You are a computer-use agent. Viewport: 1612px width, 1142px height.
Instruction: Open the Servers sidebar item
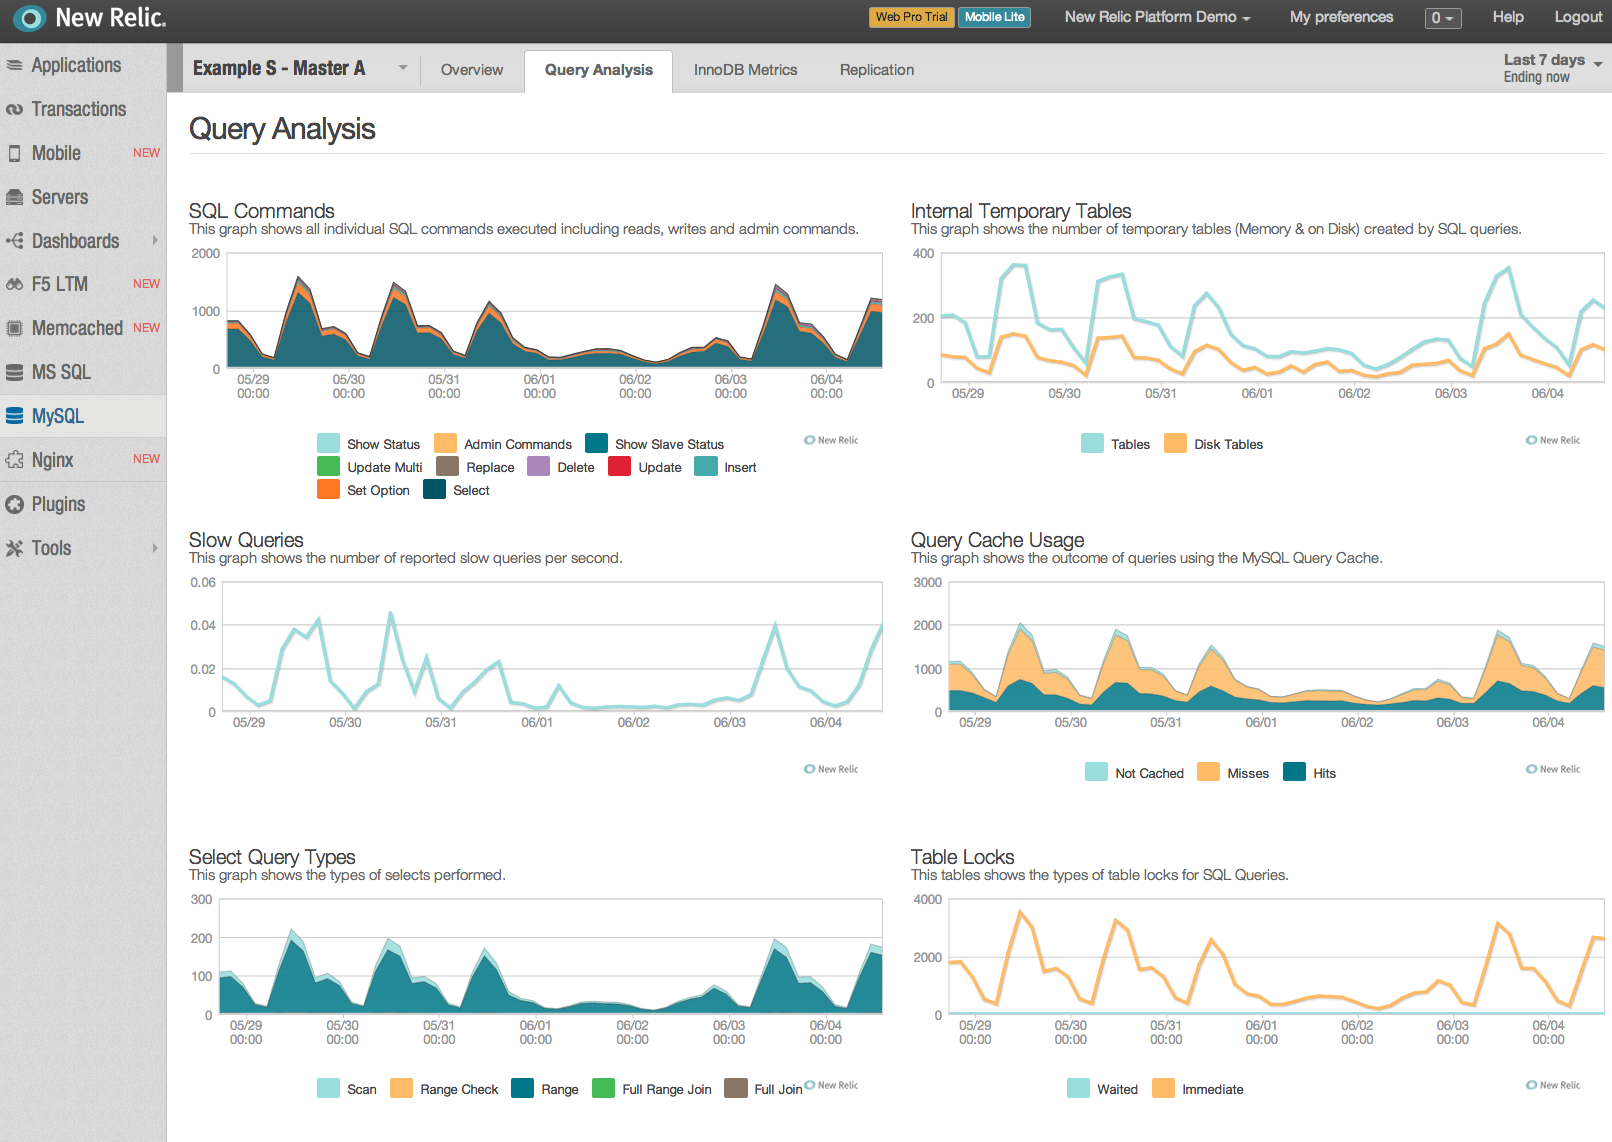coord(83,197)
